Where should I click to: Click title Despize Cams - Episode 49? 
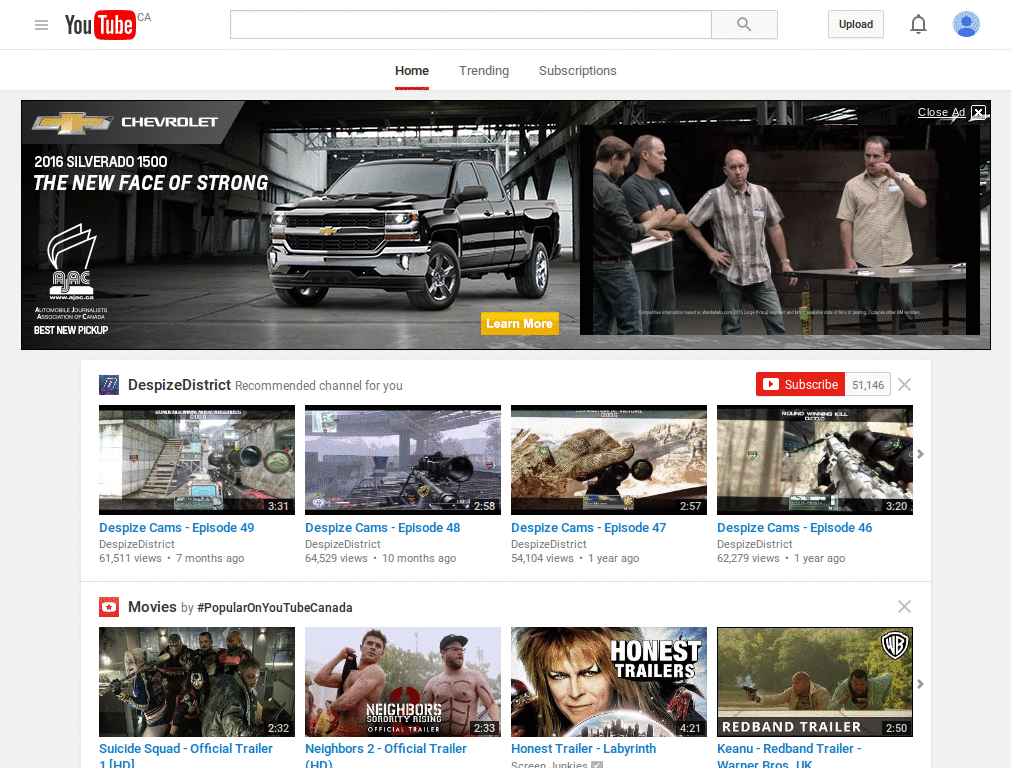pos(176,528)
